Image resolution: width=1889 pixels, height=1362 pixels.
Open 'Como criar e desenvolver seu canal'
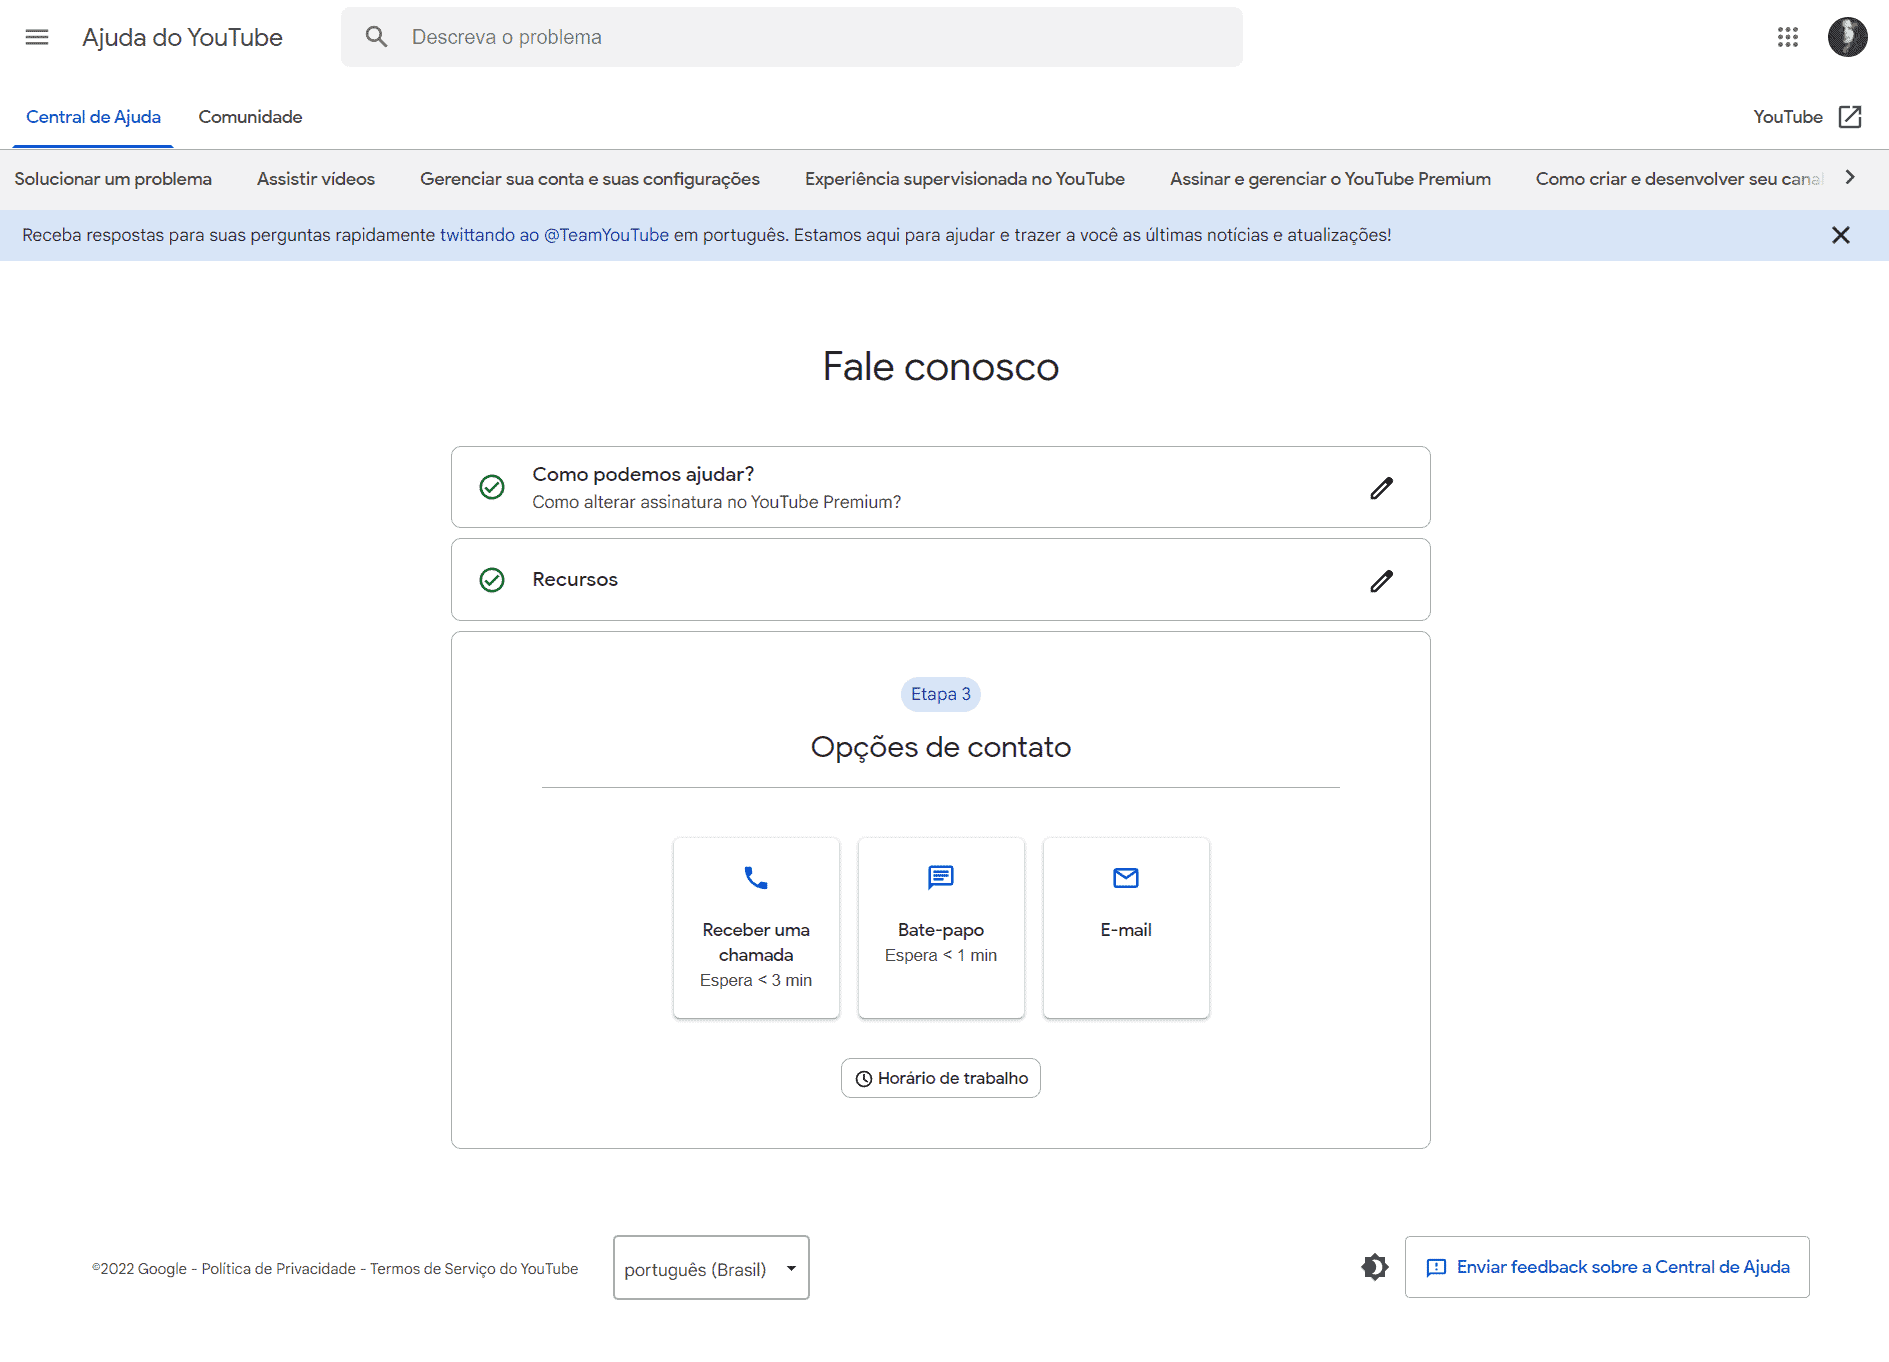(1680, 179)
